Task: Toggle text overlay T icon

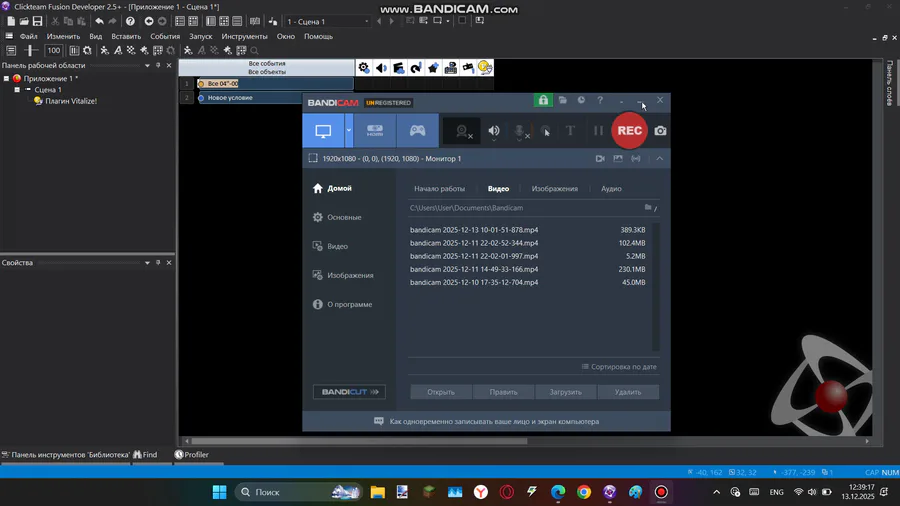Action: point(570,131)
